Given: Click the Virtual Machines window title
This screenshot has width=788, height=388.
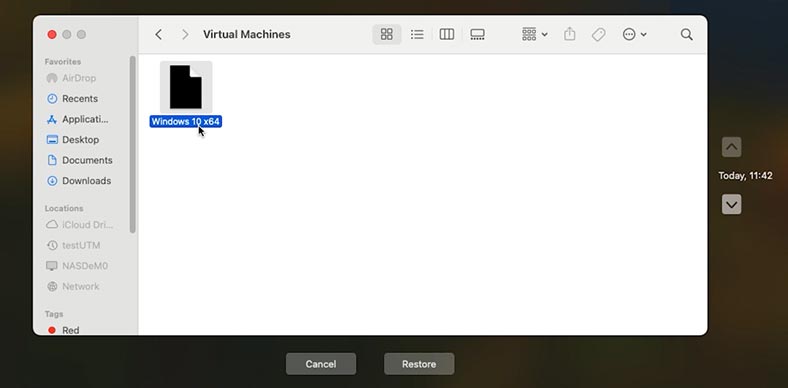Looking at the screenshot, I should point(247,34).
